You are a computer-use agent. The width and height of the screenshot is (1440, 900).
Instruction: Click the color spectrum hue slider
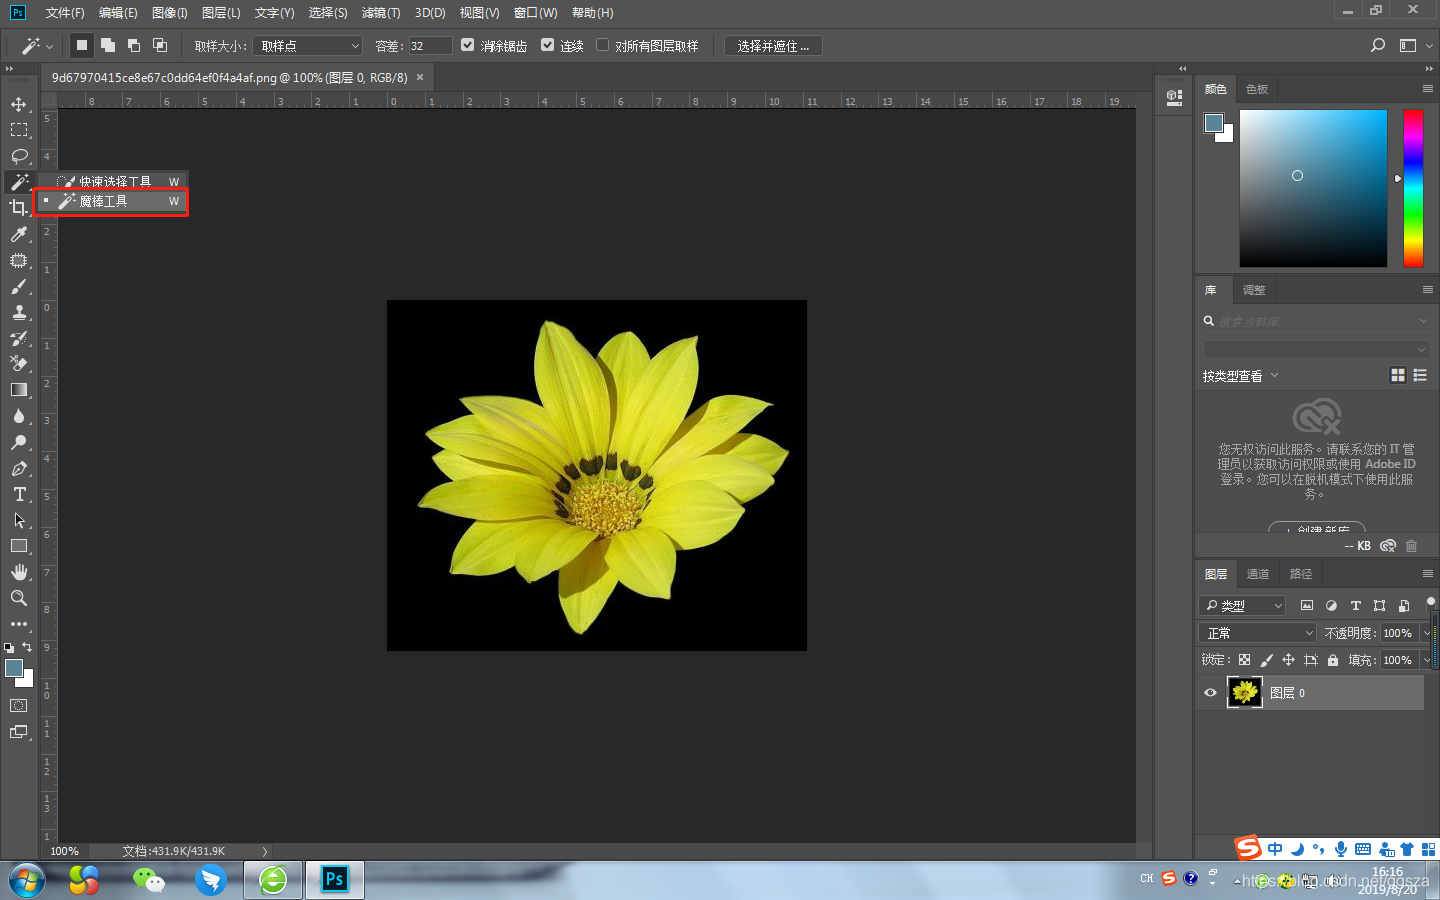pyautogui.click(x=1413, y=188)
